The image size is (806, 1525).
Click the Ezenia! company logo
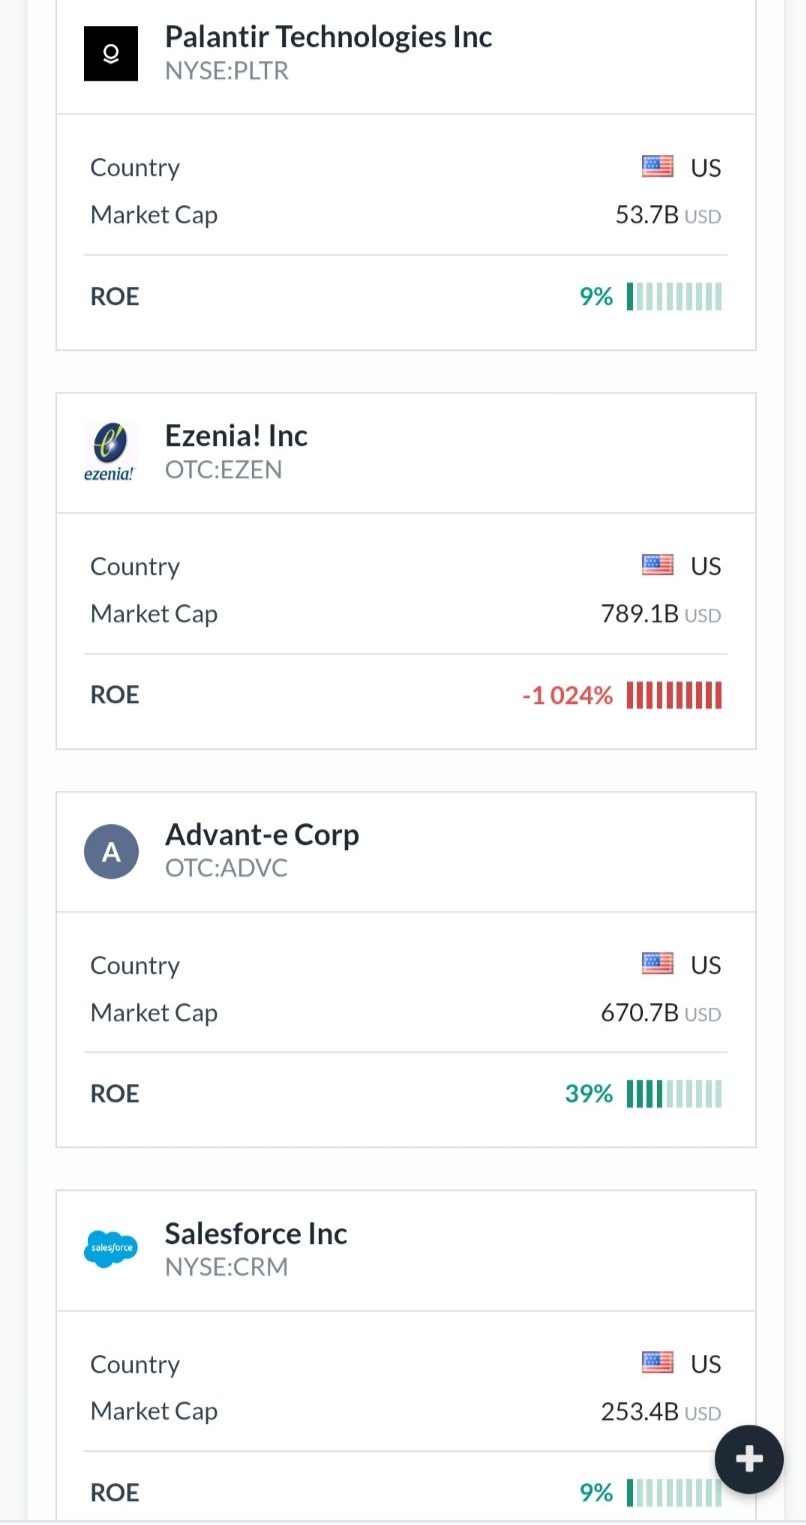point(110,452)
